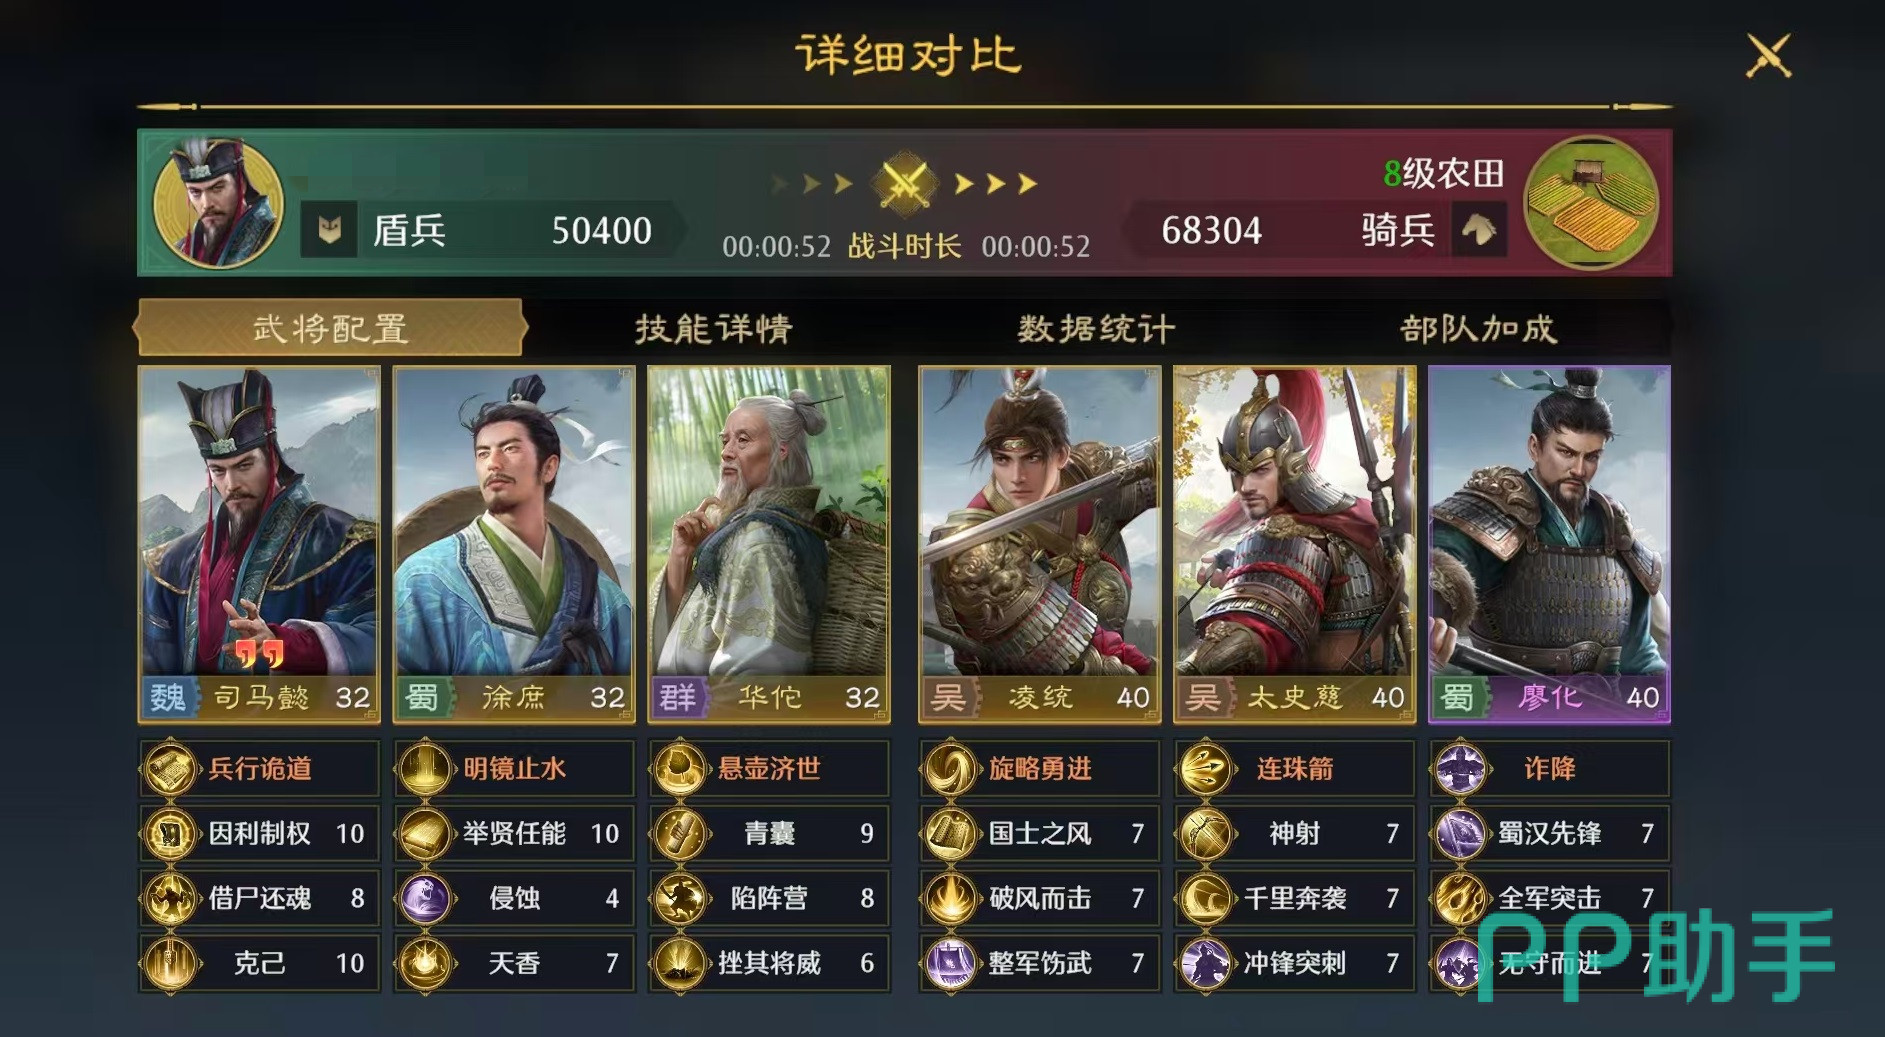Click the cavalry horse type icon
1885x1037 pixels.
coord(1479,230)
